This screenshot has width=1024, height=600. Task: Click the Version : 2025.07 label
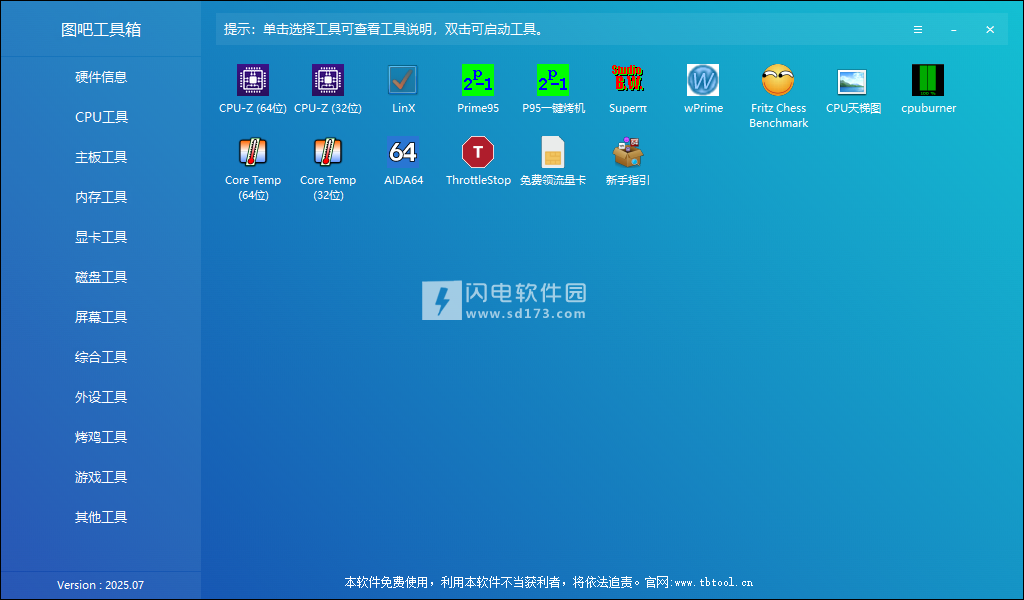coord(101,585)
